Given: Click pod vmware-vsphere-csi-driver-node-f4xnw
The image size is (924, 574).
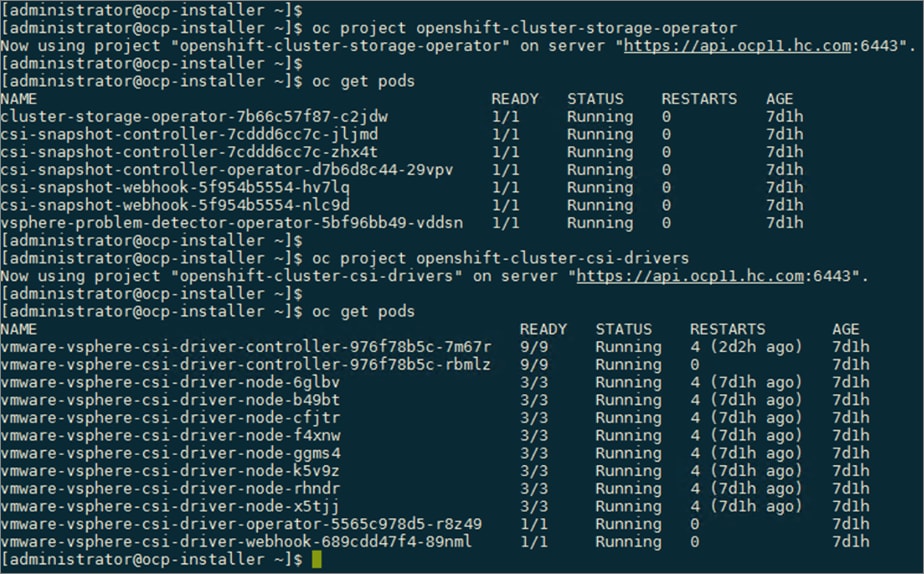Looking at the screenshot, I should click(x=170, y=435).
